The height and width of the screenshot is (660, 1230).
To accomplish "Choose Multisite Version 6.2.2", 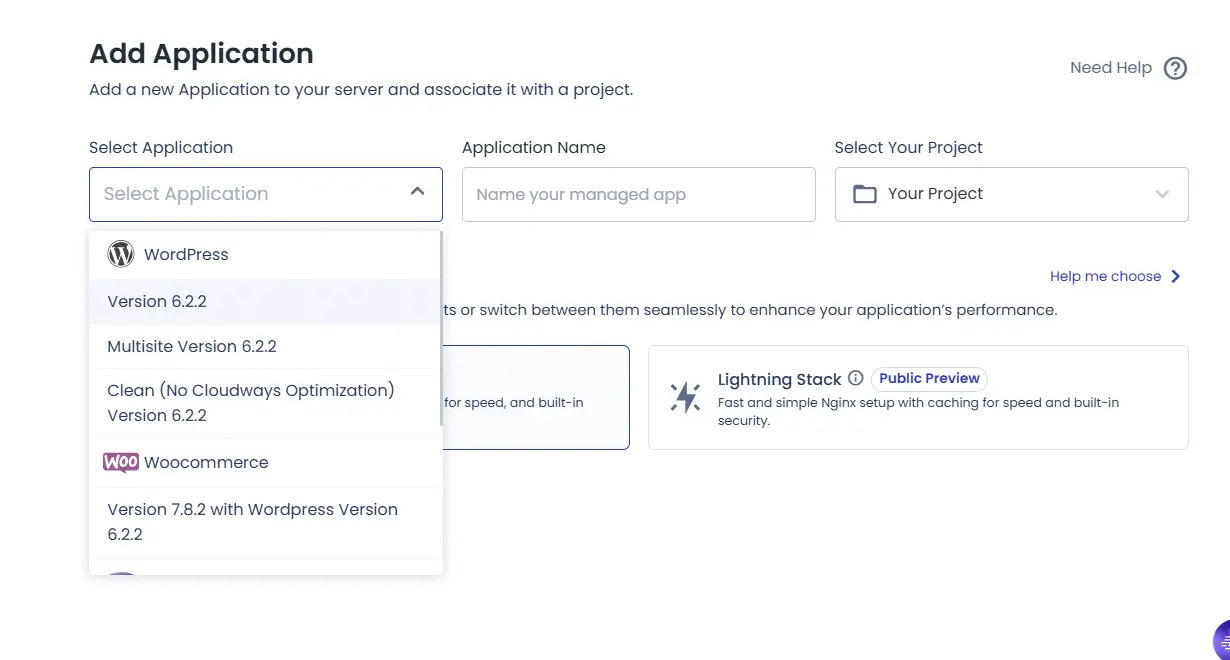I will (192, 347).
